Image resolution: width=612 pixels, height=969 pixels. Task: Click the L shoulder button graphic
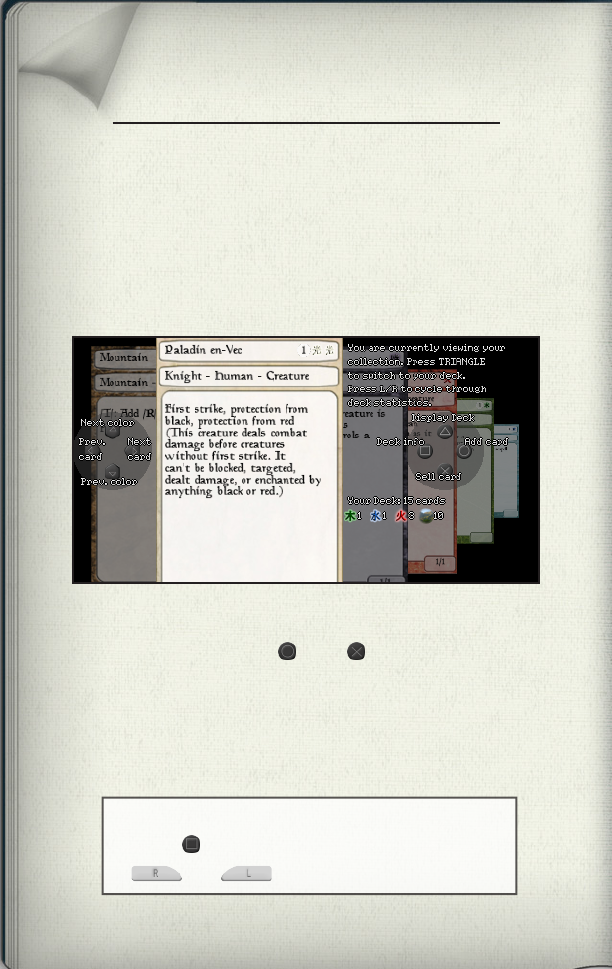(247, 873)
